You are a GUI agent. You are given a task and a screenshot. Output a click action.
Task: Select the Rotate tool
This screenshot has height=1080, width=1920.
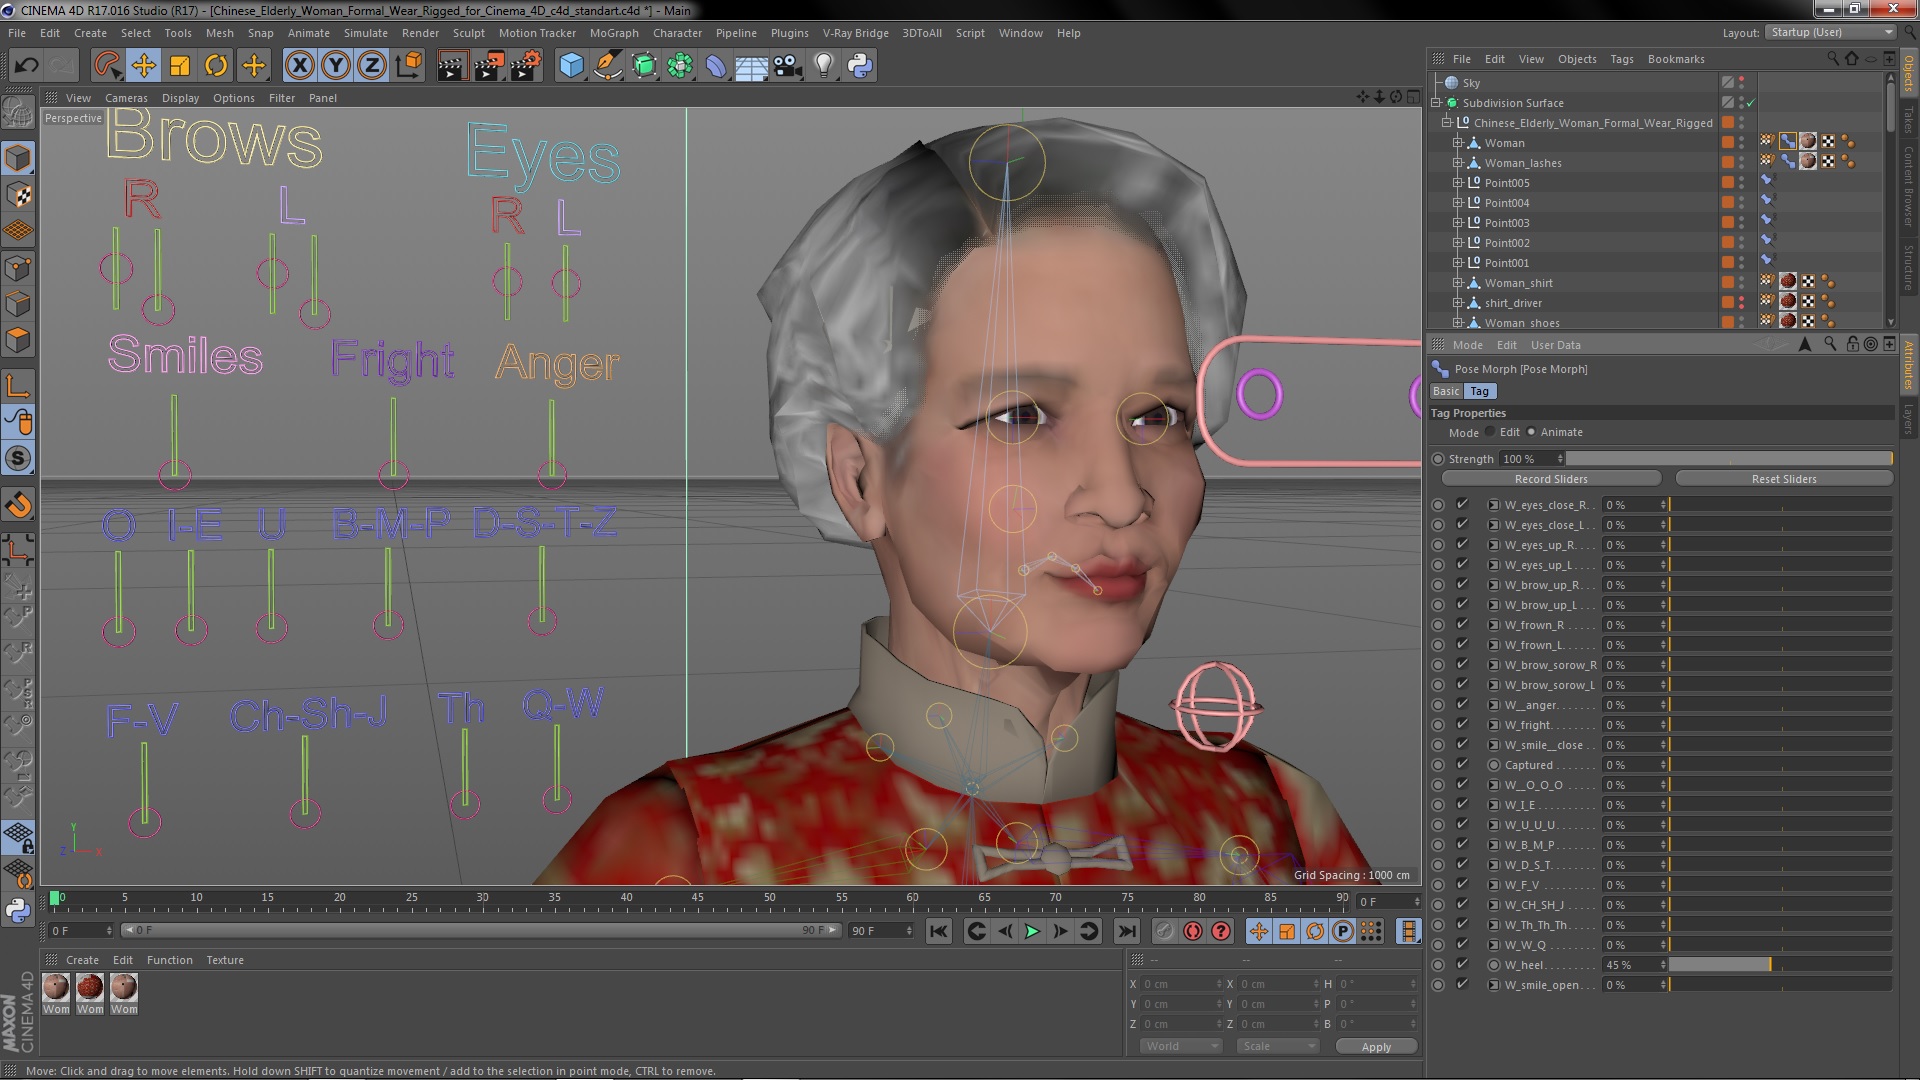tap(216, 66)
